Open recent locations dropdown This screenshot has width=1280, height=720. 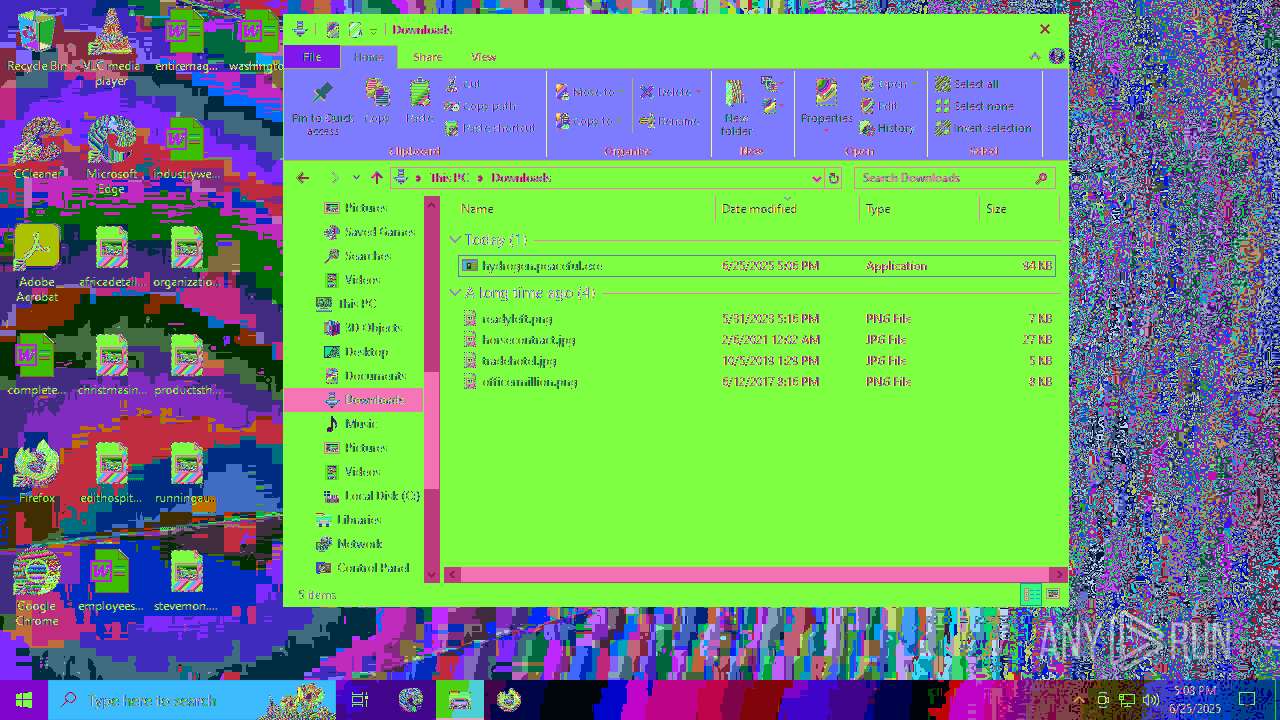pyautogui.click(x=355, y=178)
